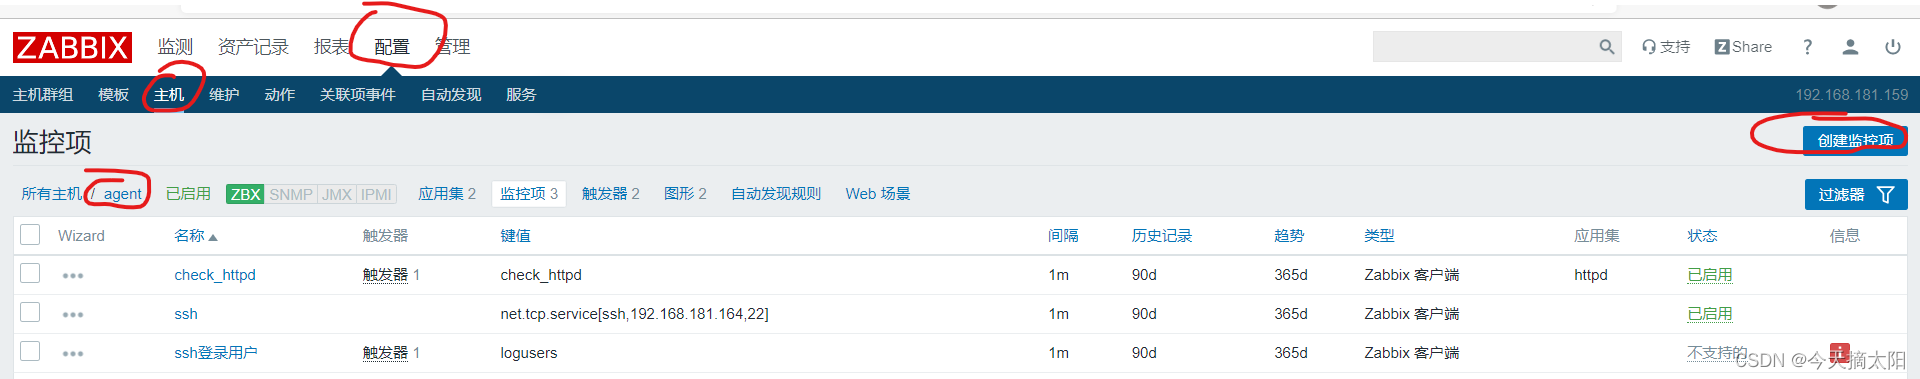Toggle 已启用 status of check_httpd item
Screen dimensions: 1920x379
coord(1710,275)
